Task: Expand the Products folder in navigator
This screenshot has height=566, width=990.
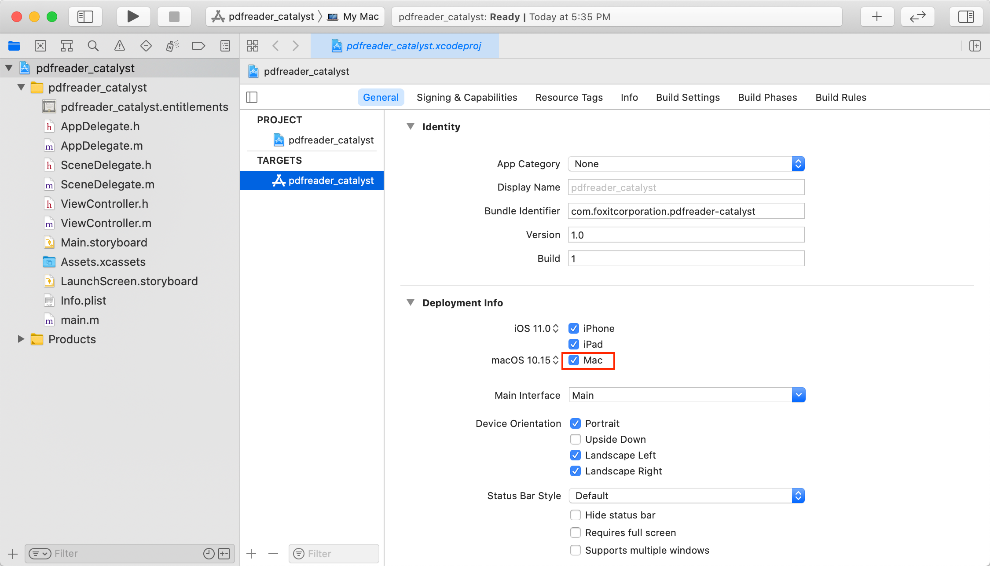Action: coord(21,340)
